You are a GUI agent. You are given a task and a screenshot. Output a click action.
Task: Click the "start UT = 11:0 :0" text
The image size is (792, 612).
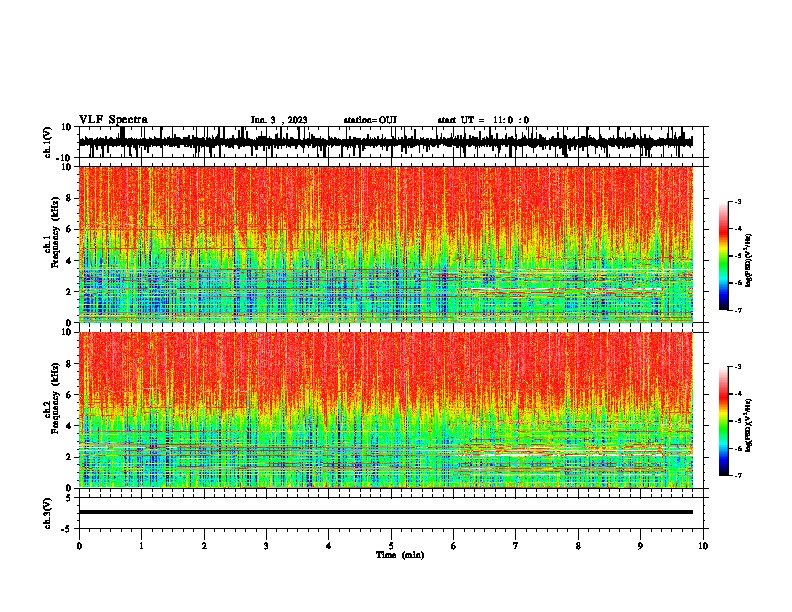pyautogui.click(x=483, y=120)
